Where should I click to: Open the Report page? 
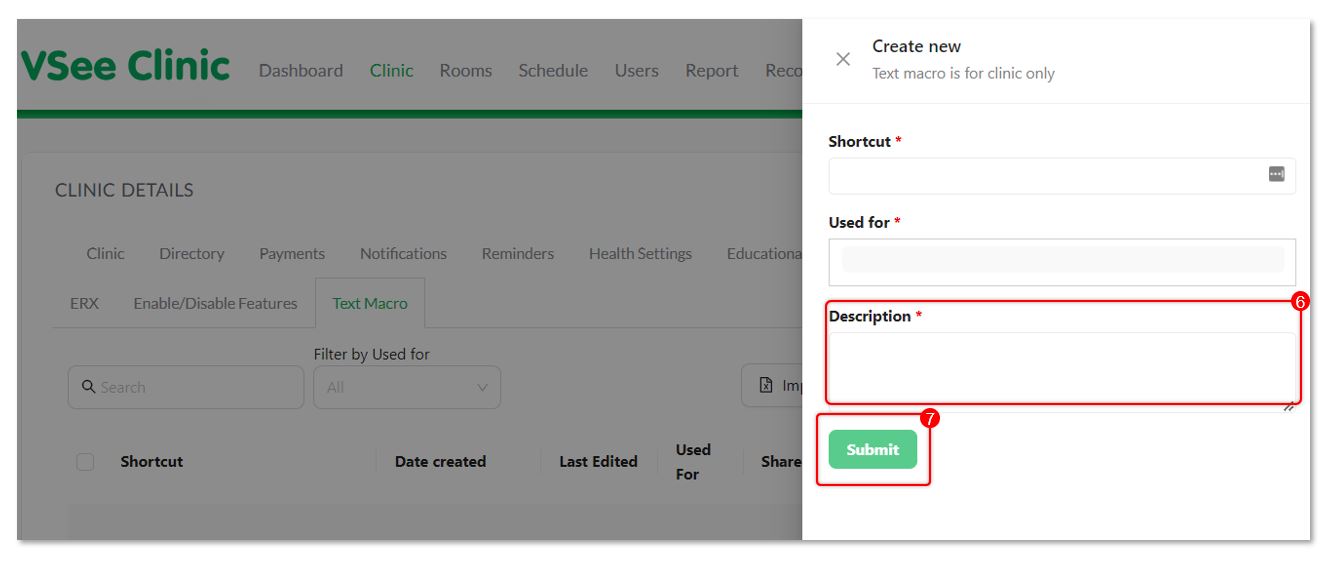click(x=712, y=71)
